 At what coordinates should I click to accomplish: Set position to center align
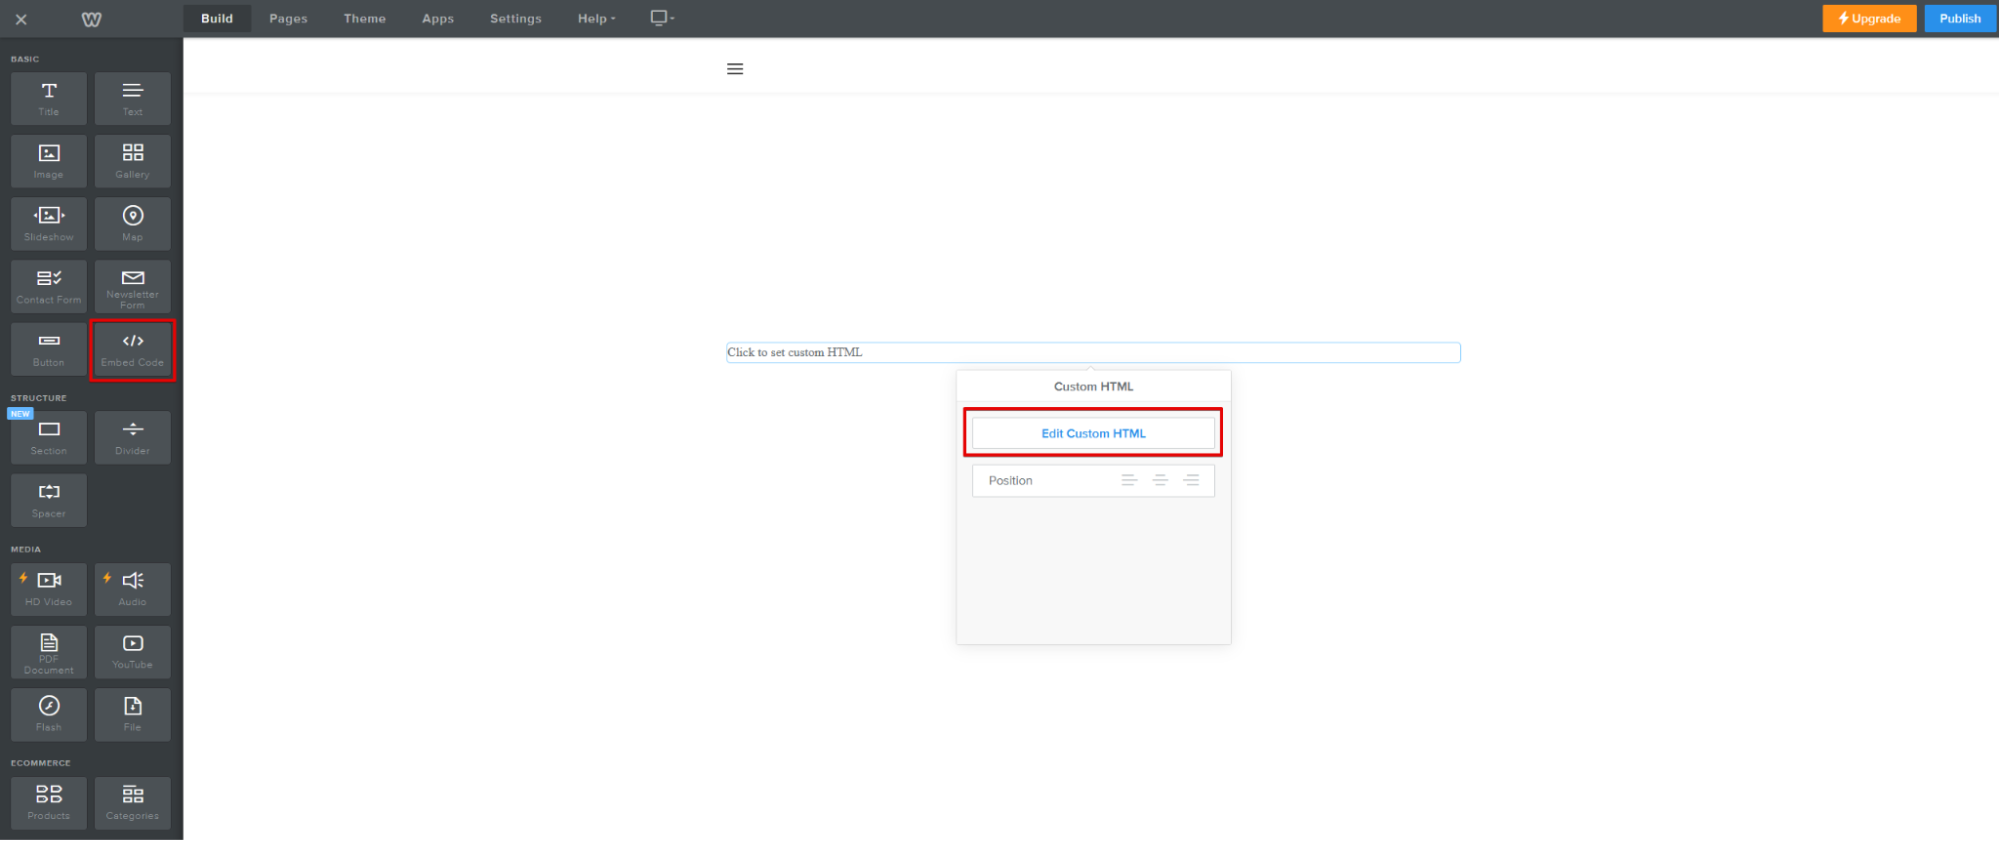coord(1160,481)
